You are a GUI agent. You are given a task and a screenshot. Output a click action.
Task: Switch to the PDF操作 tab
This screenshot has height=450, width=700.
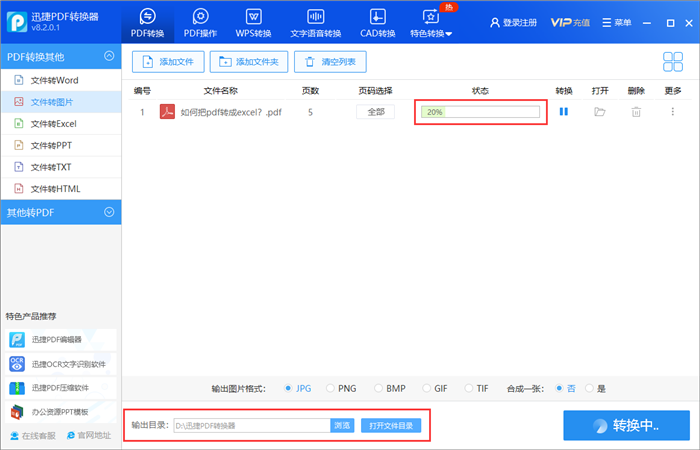click(x=200, y=22)
